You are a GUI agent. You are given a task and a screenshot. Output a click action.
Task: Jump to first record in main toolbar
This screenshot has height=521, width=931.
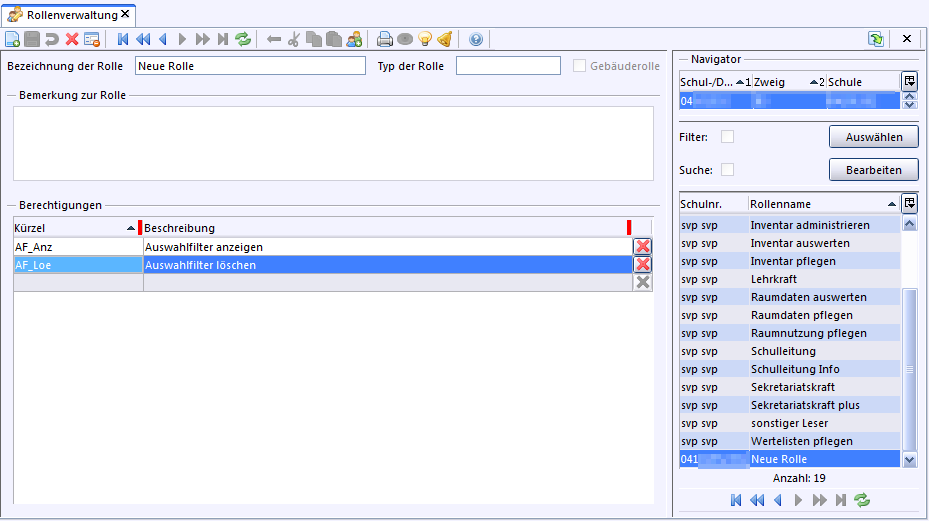pos(123,40)
